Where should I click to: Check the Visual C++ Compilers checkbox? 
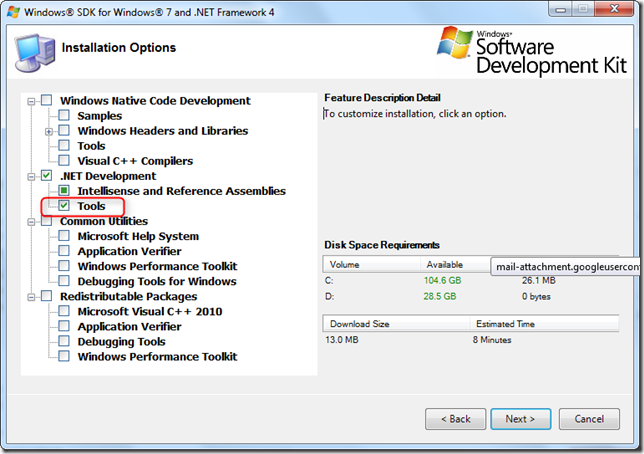tap(64, 160)
